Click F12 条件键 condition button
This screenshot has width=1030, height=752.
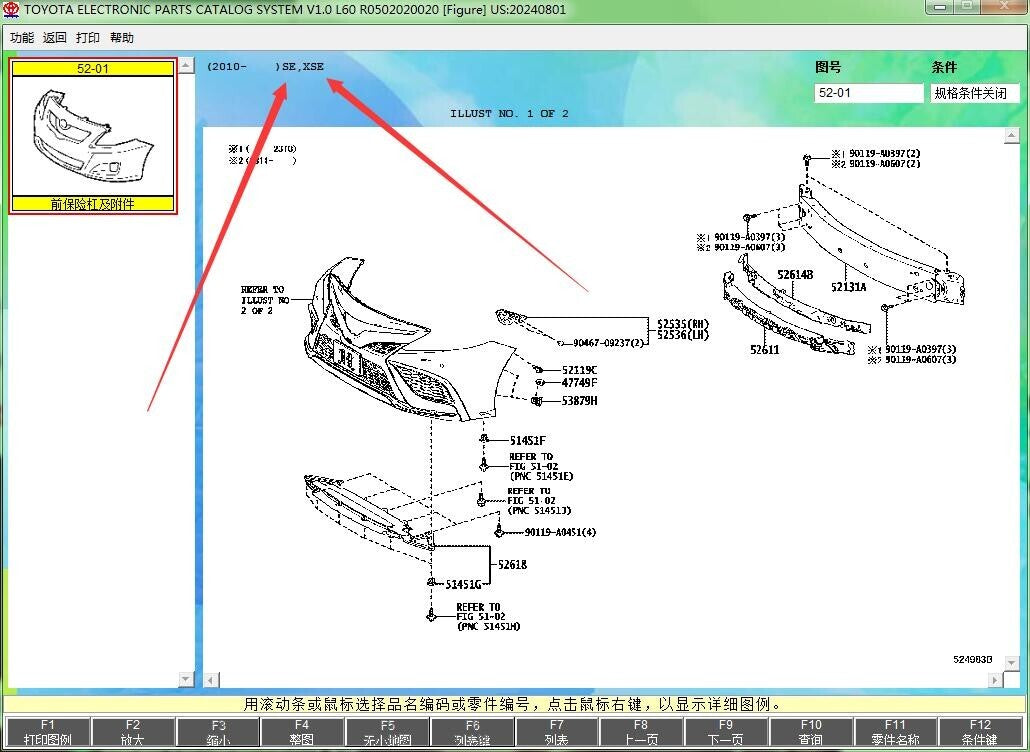(x=980, y=732)
